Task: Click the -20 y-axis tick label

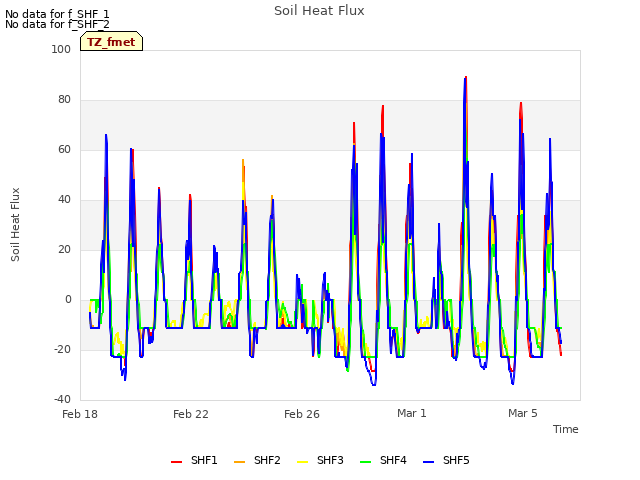Action: tap(62, 349)
